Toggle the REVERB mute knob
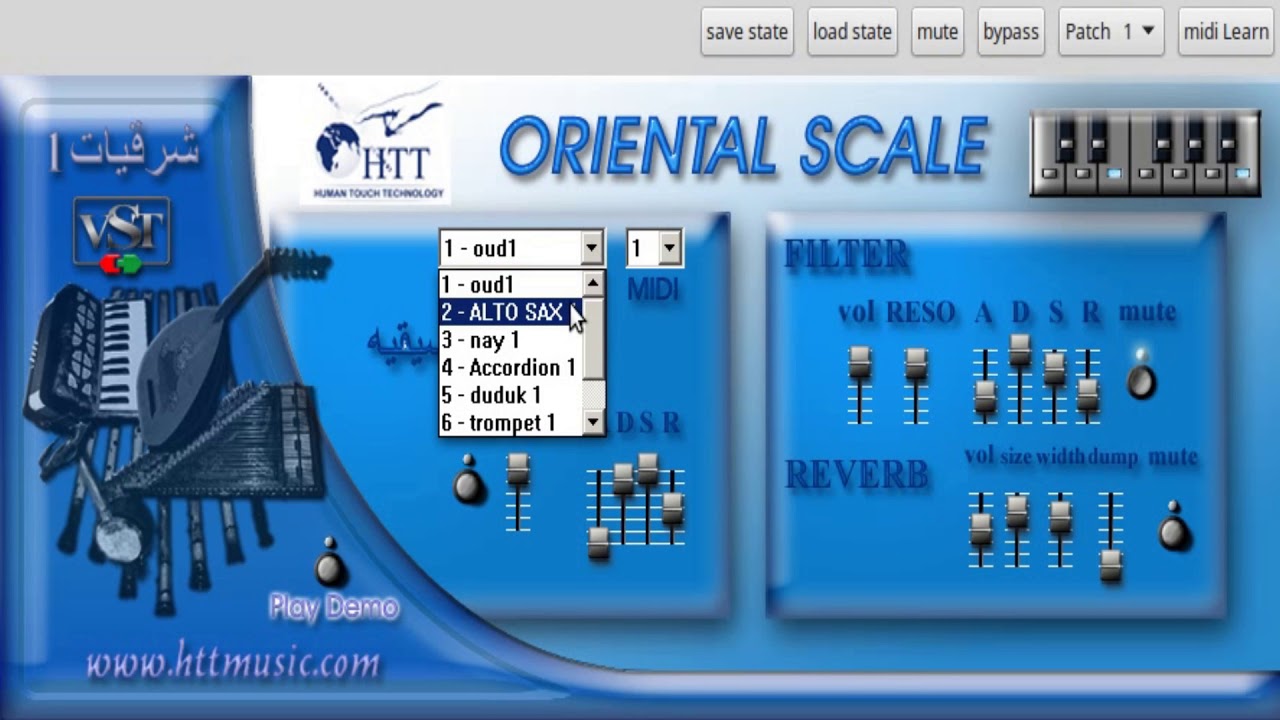1280x720 pixels. pyautogui.click(x=1174, y=528)
